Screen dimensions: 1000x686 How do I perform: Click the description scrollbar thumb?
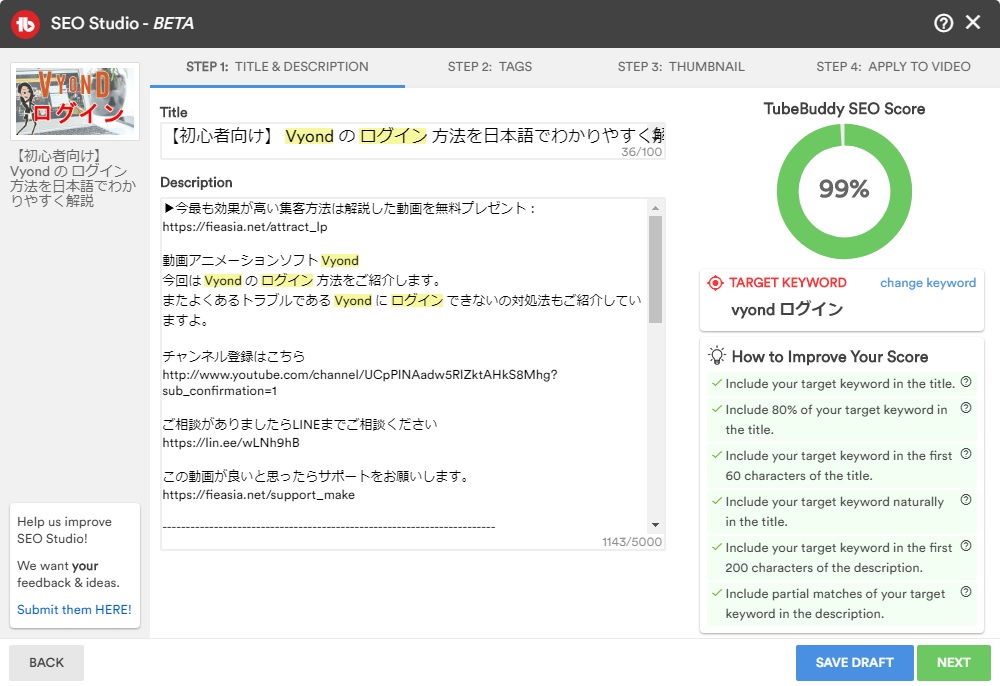click(x=655, y=269)
